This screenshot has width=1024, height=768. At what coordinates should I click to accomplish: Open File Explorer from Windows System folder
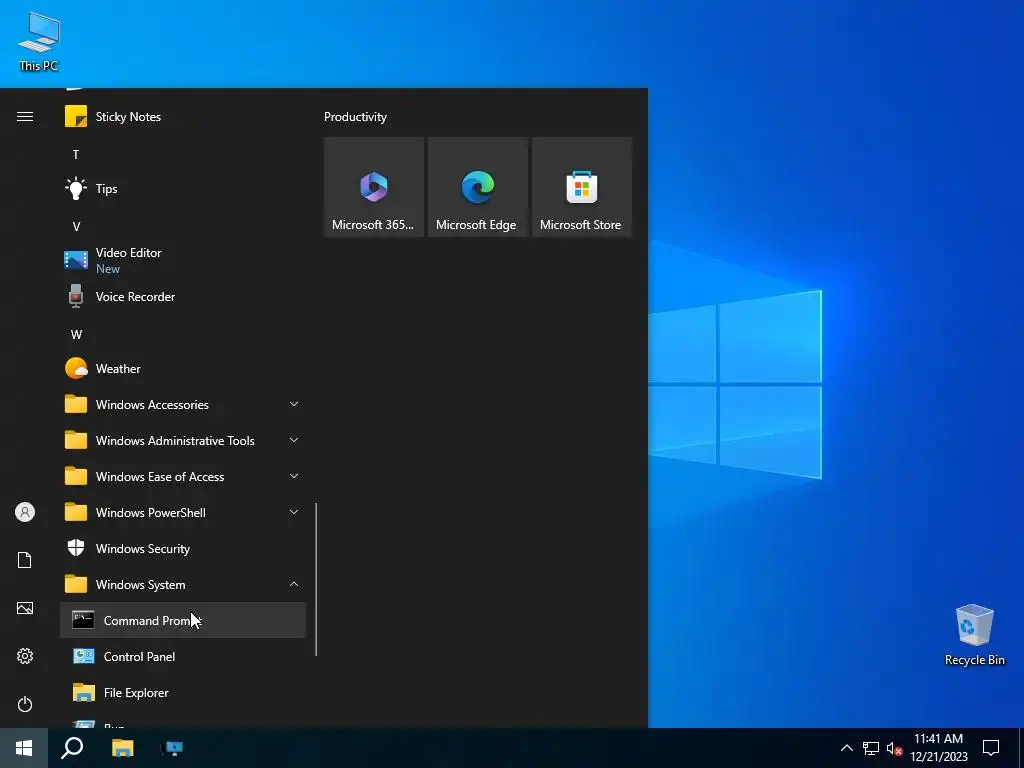pos(183,692)
